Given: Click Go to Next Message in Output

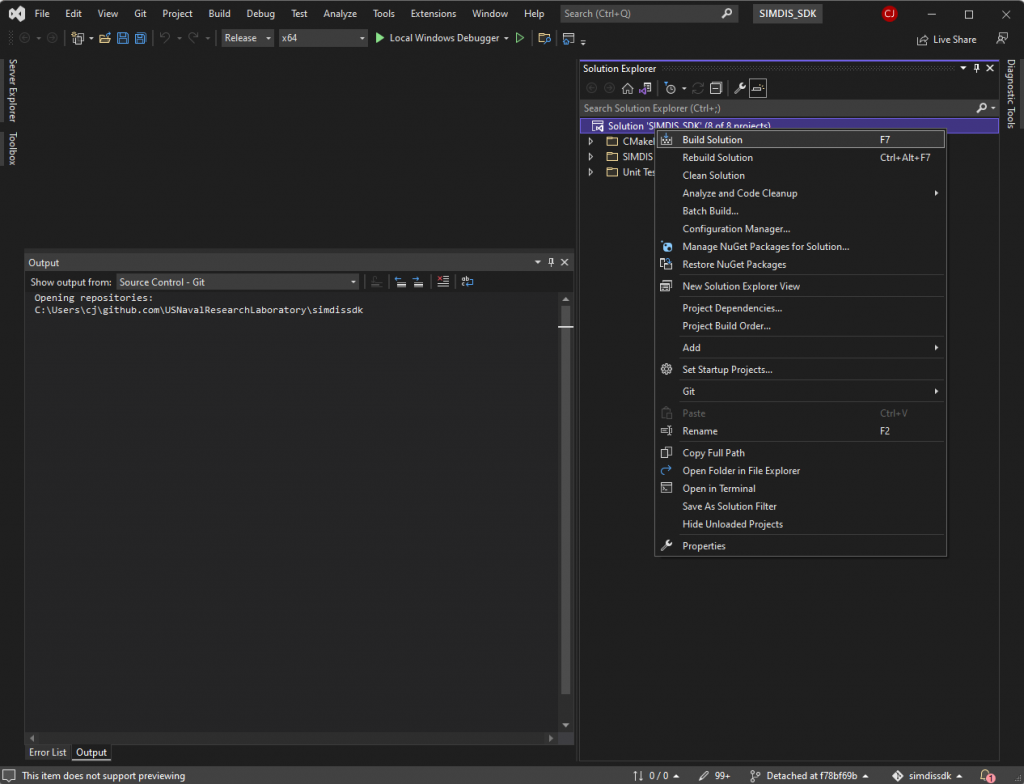Looking at the screenshot, I should pyautogui.click(x=418, y=282).
